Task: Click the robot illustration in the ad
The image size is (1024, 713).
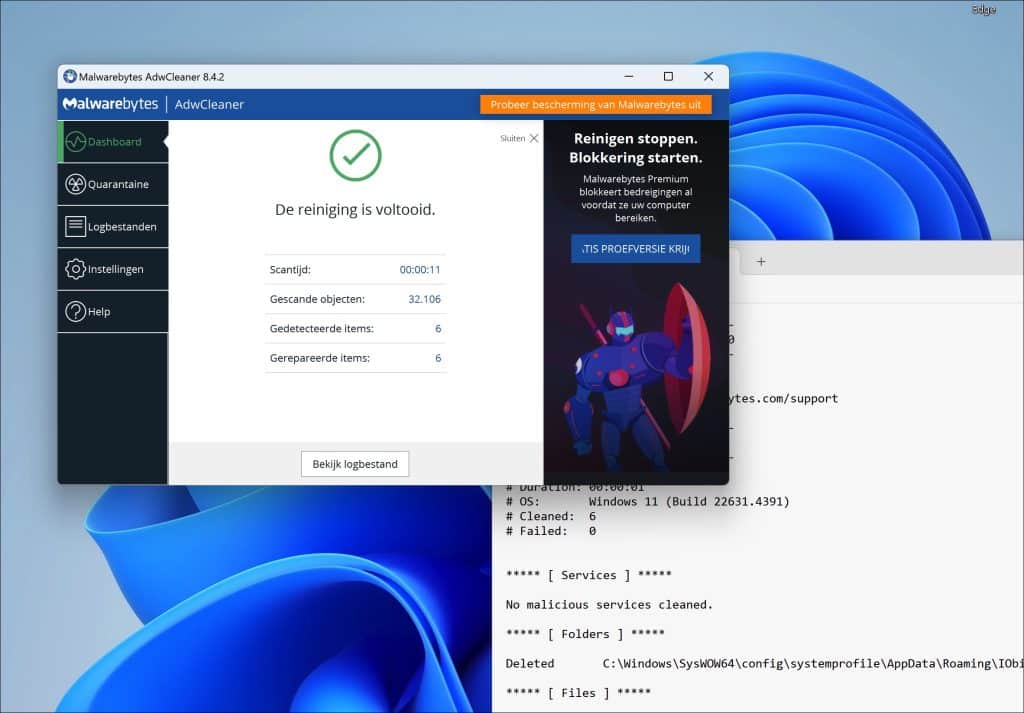Action: pyautogui.click(x=637, y=375)
